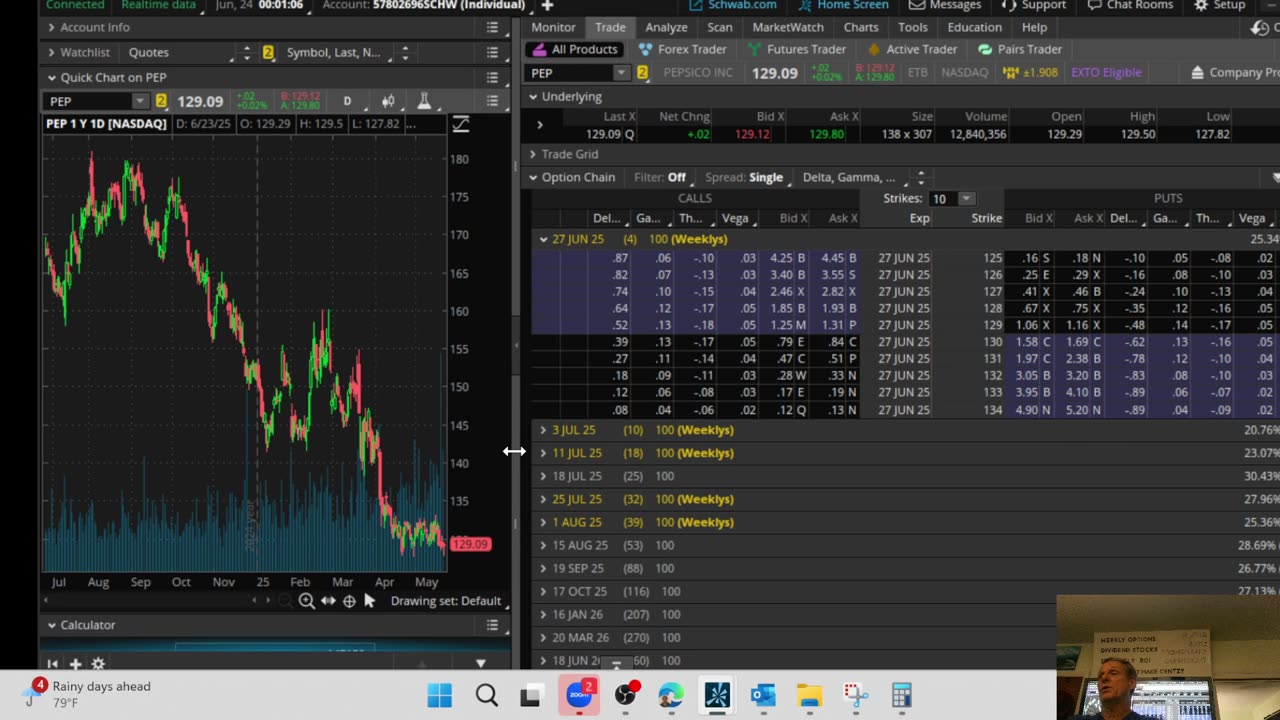Toggle the option chain Filter Off setting
Screen dimensions: 1280x720
[676, 177]
